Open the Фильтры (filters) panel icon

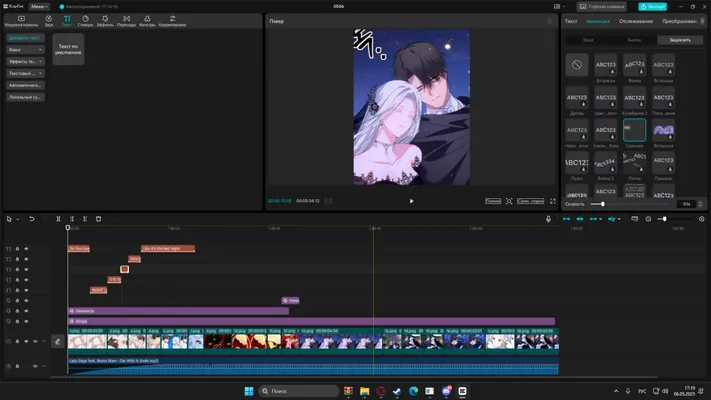click(147, 21)
